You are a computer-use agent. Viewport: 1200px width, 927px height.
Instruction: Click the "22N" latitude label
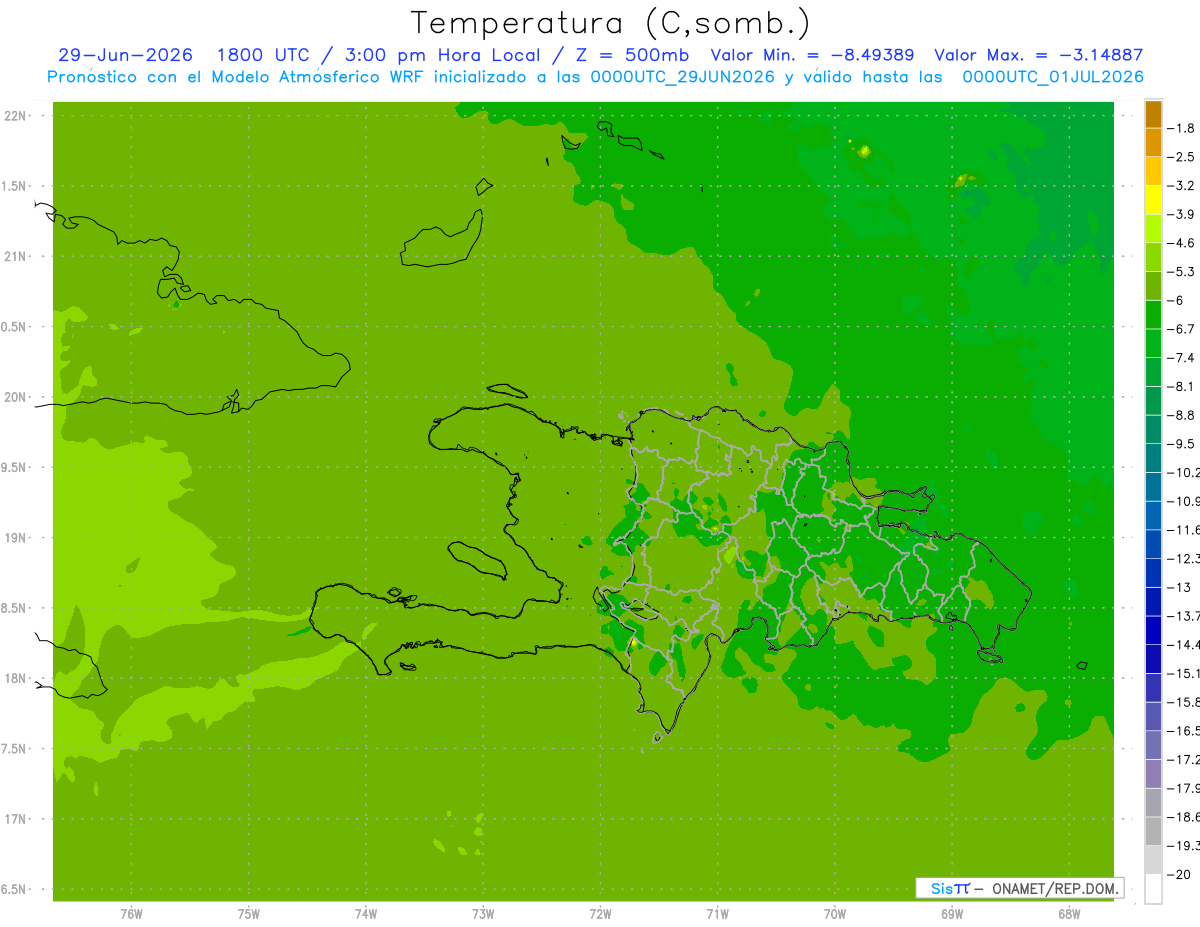[14, 116]
